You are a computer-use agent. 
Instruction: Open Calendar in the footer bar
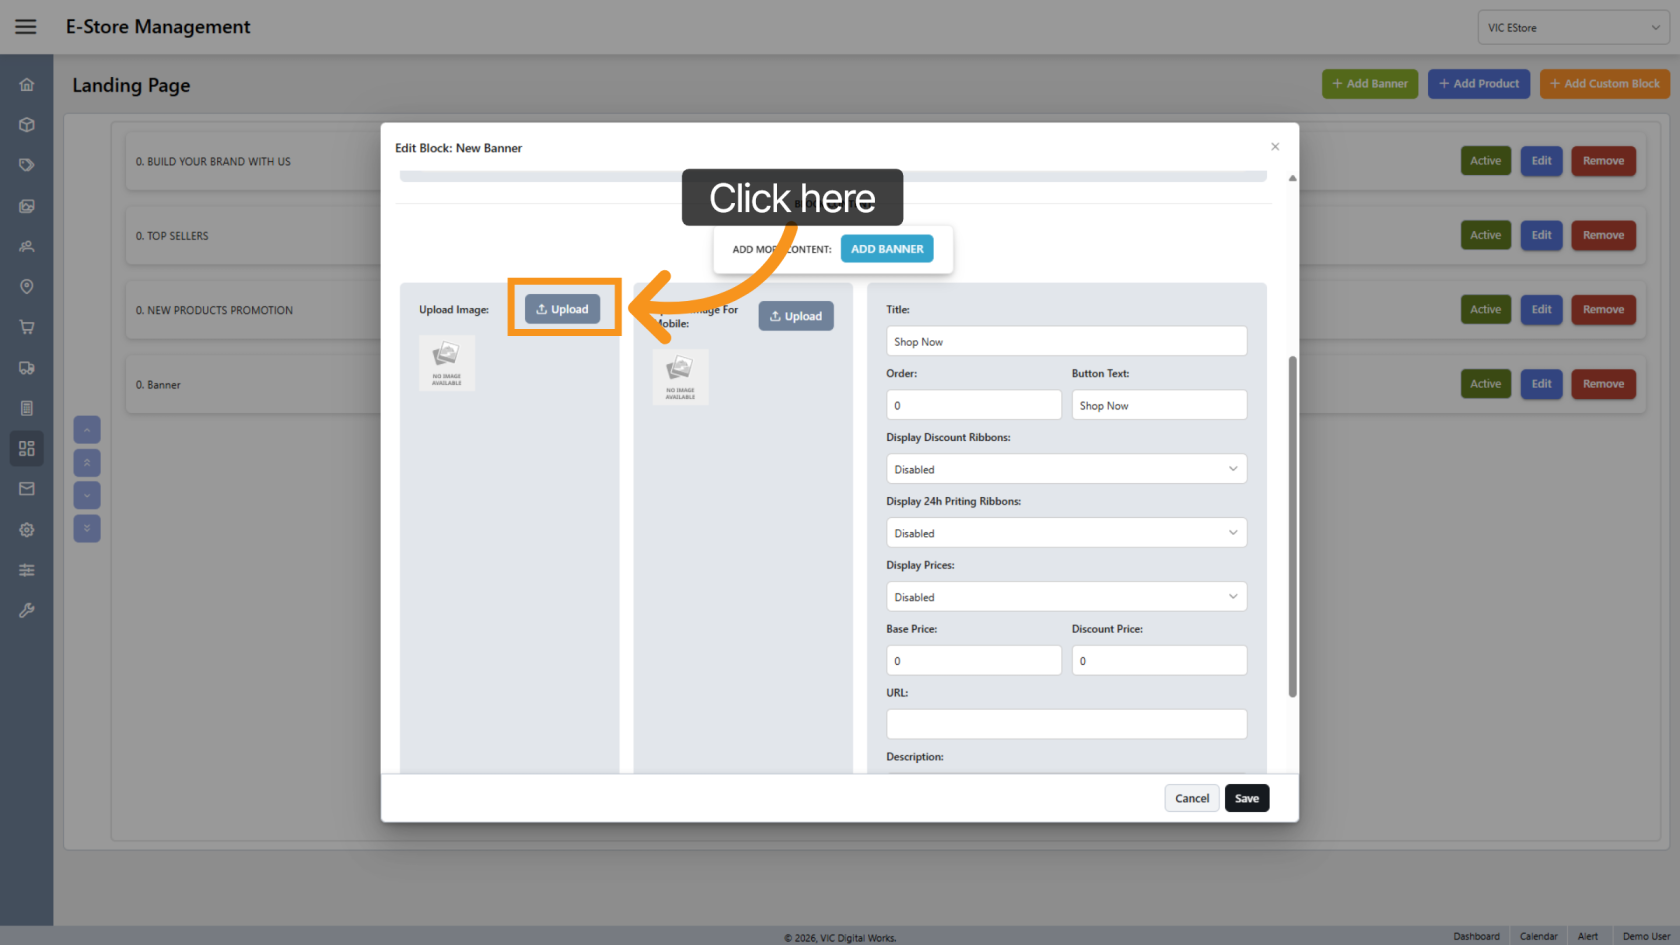coord(1538,936)
